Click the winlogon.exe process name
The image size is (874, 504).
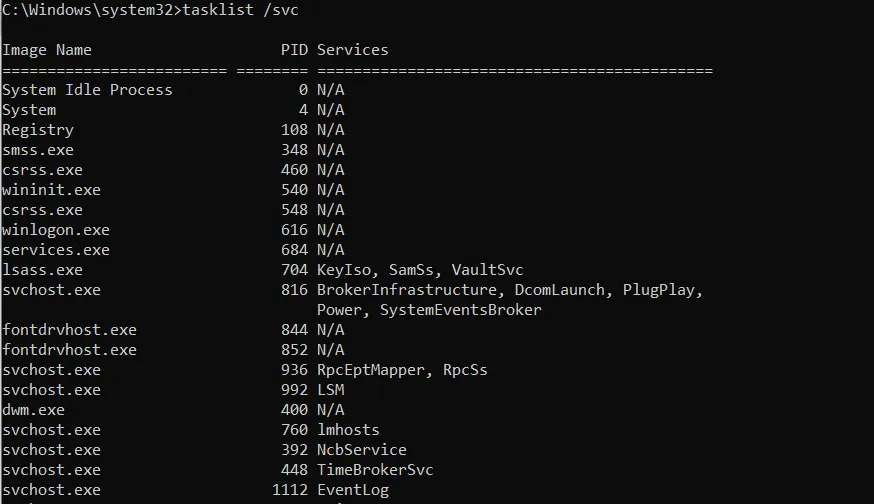[x=56, y=230]
